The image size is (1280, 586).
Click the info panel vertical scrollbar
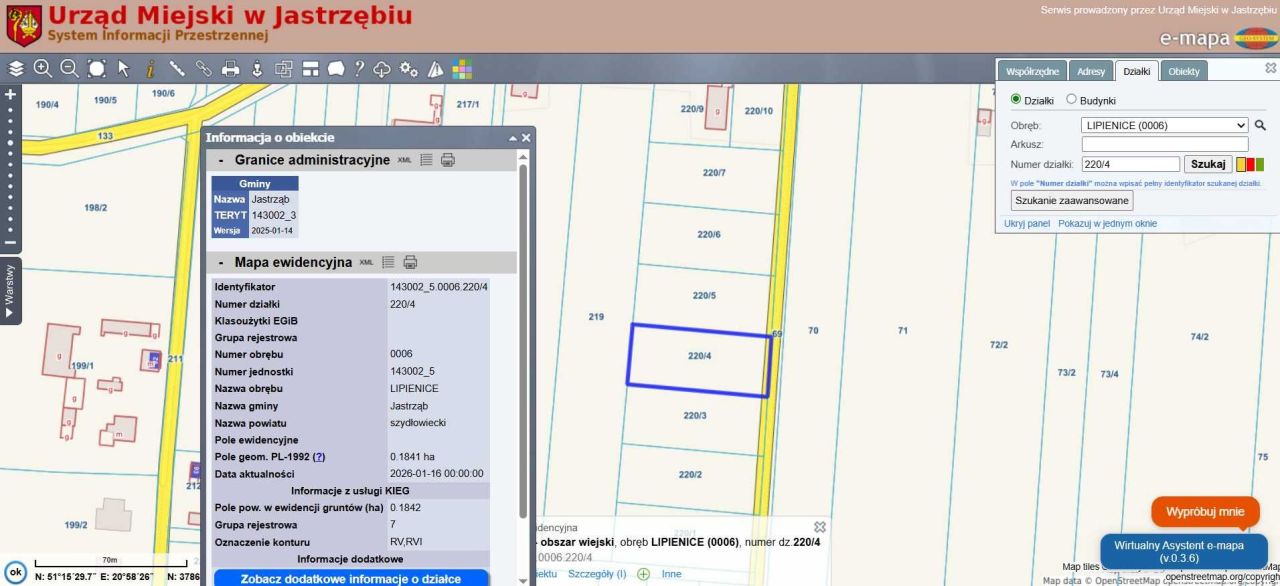521,340
